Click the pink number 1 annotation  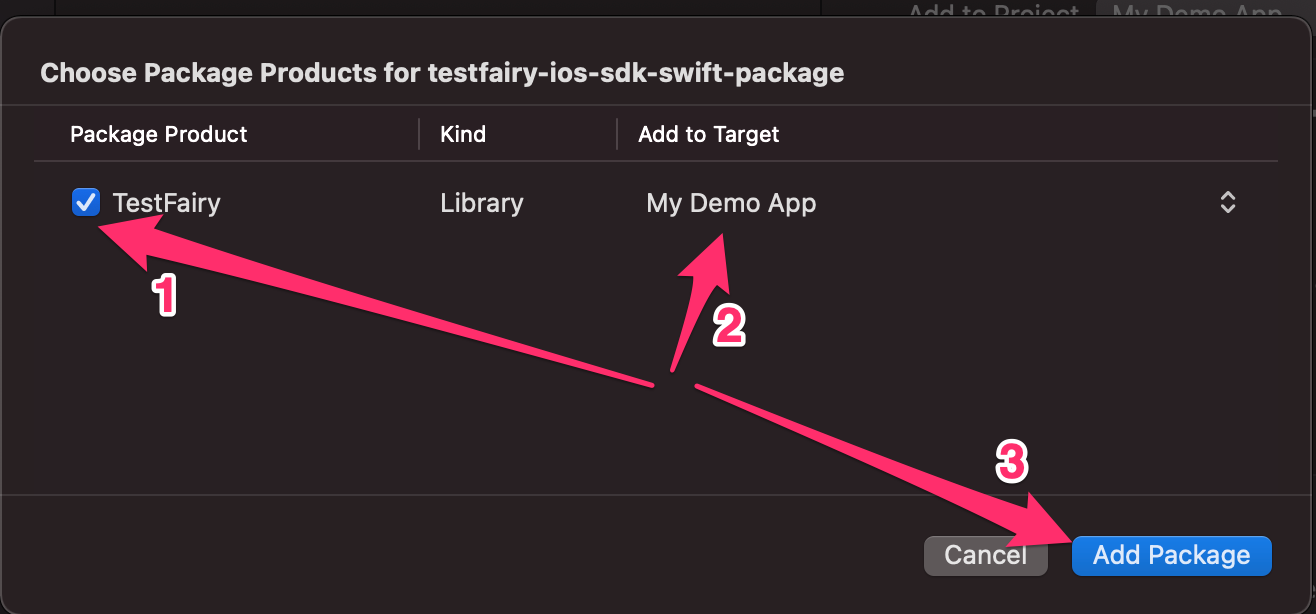pos(164,296)
